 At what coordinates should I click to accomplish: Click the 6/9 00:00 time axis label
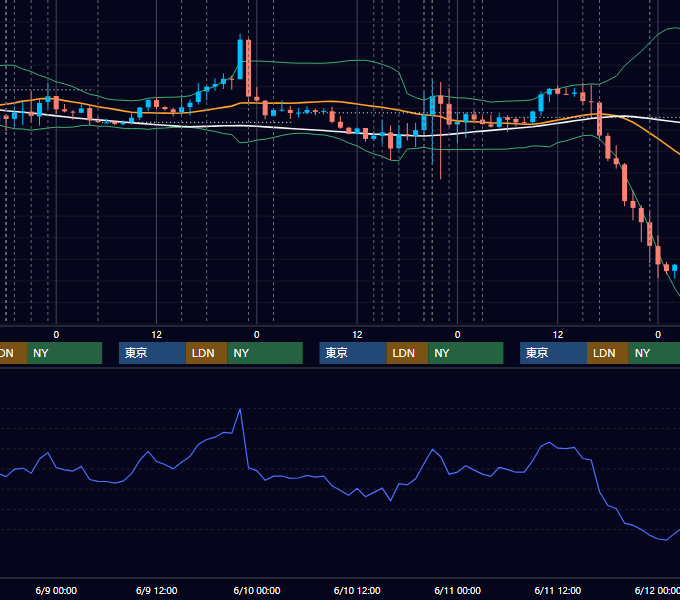click(x=56, y=590)
